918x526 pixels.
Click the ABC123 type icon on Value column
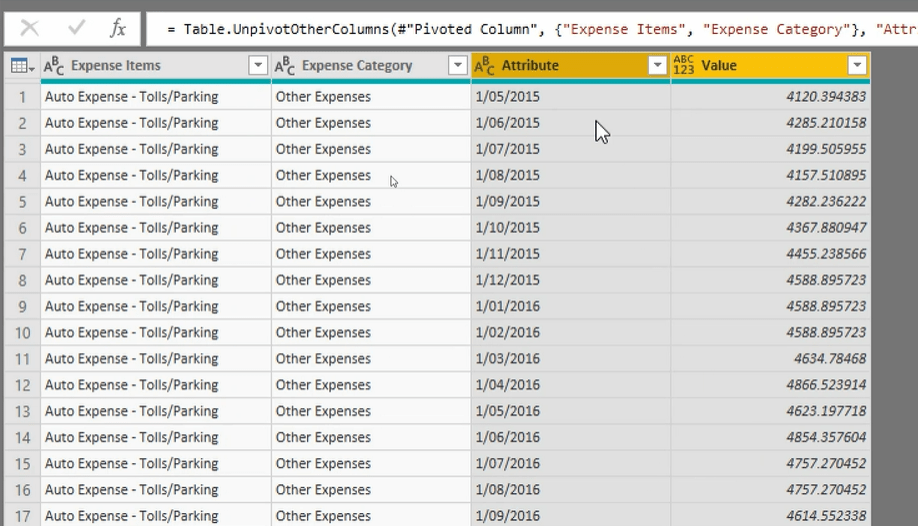[685, 66]
